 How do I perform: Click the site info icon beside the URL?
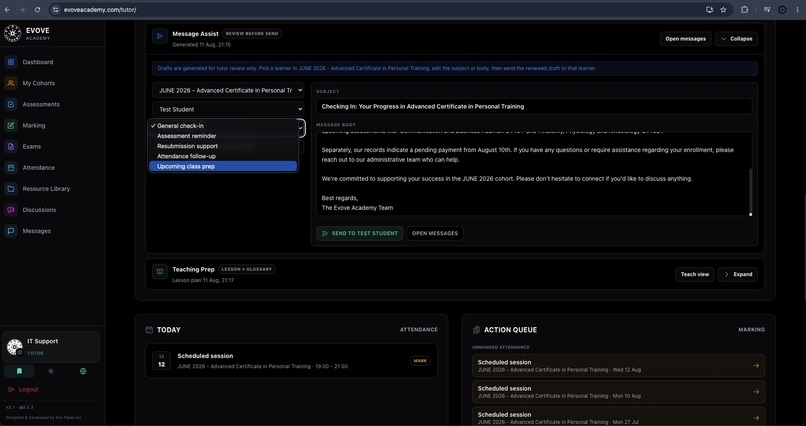pyautogui.click(x=56, y=9)
